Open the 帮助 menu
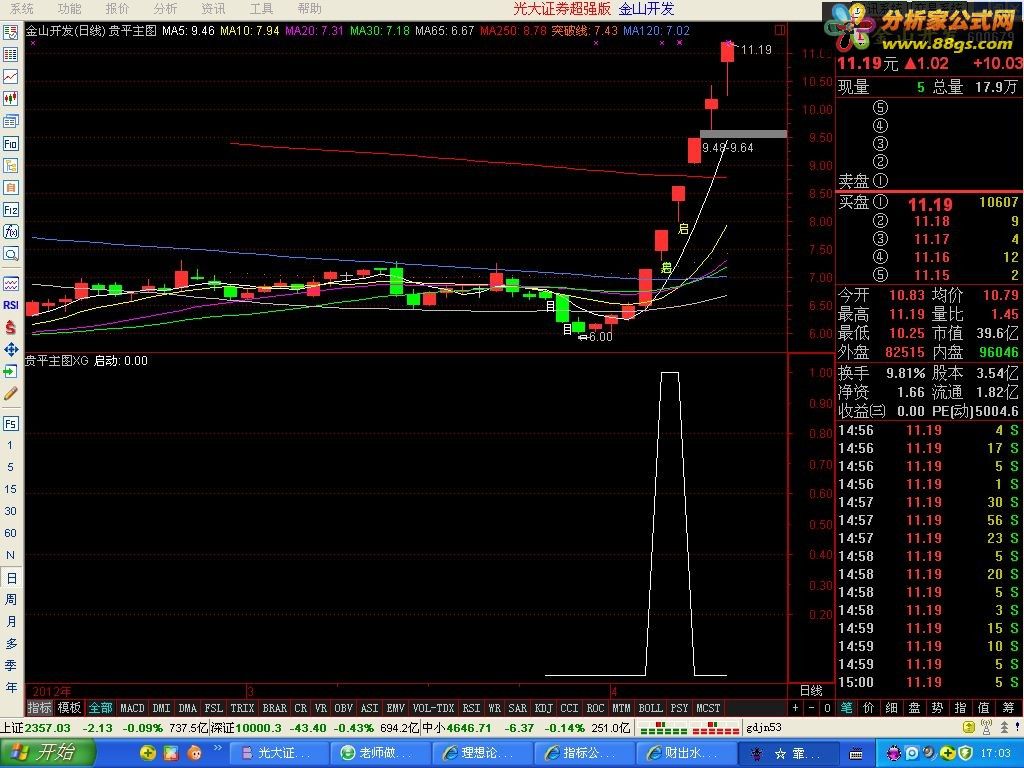 [x=310, y=8]
